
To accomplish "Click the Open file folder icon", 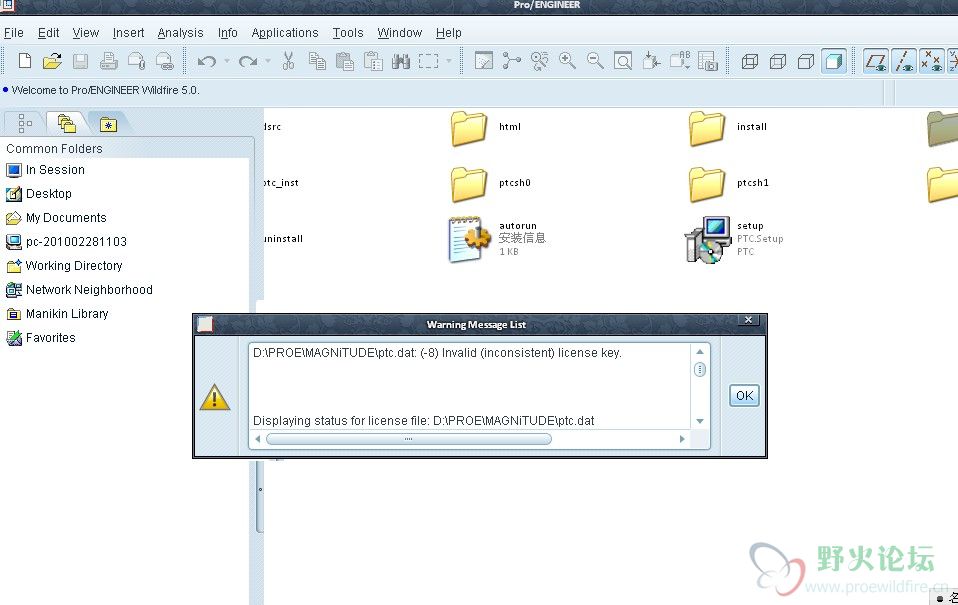I will pyautogui.click(x=53, y=61).
